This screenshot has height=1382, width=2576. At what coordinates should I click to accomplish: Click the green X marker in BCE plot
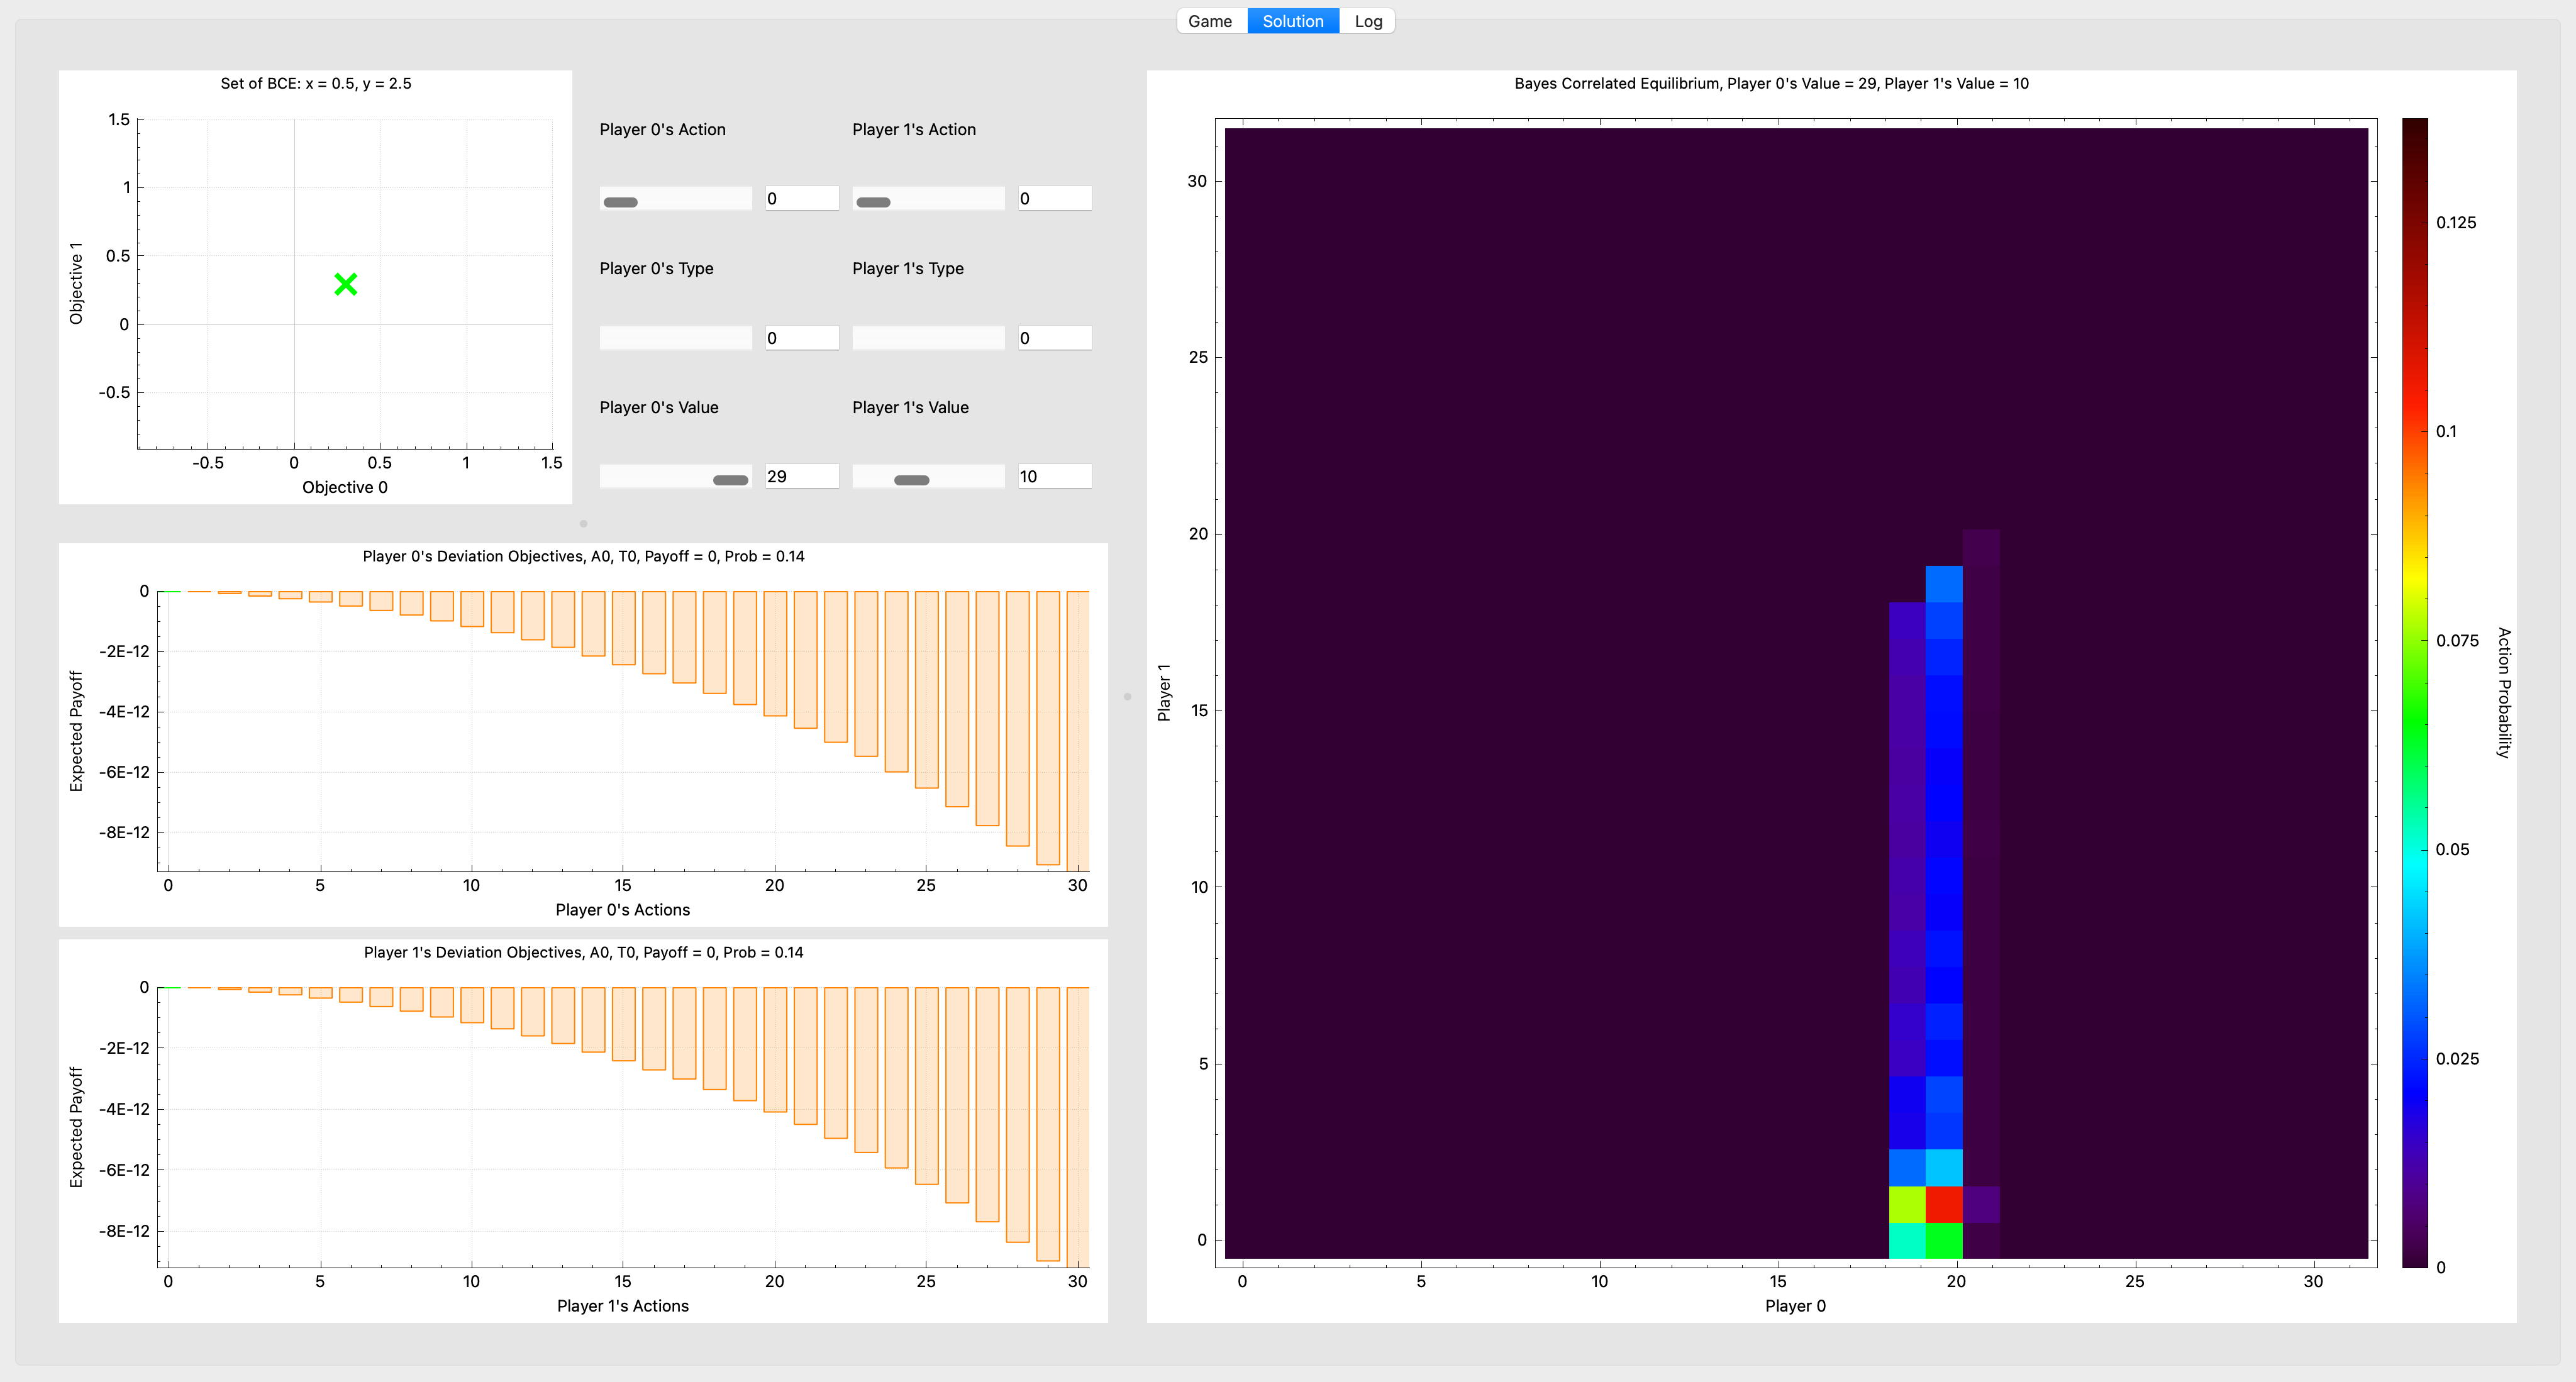tap(346, 285)
